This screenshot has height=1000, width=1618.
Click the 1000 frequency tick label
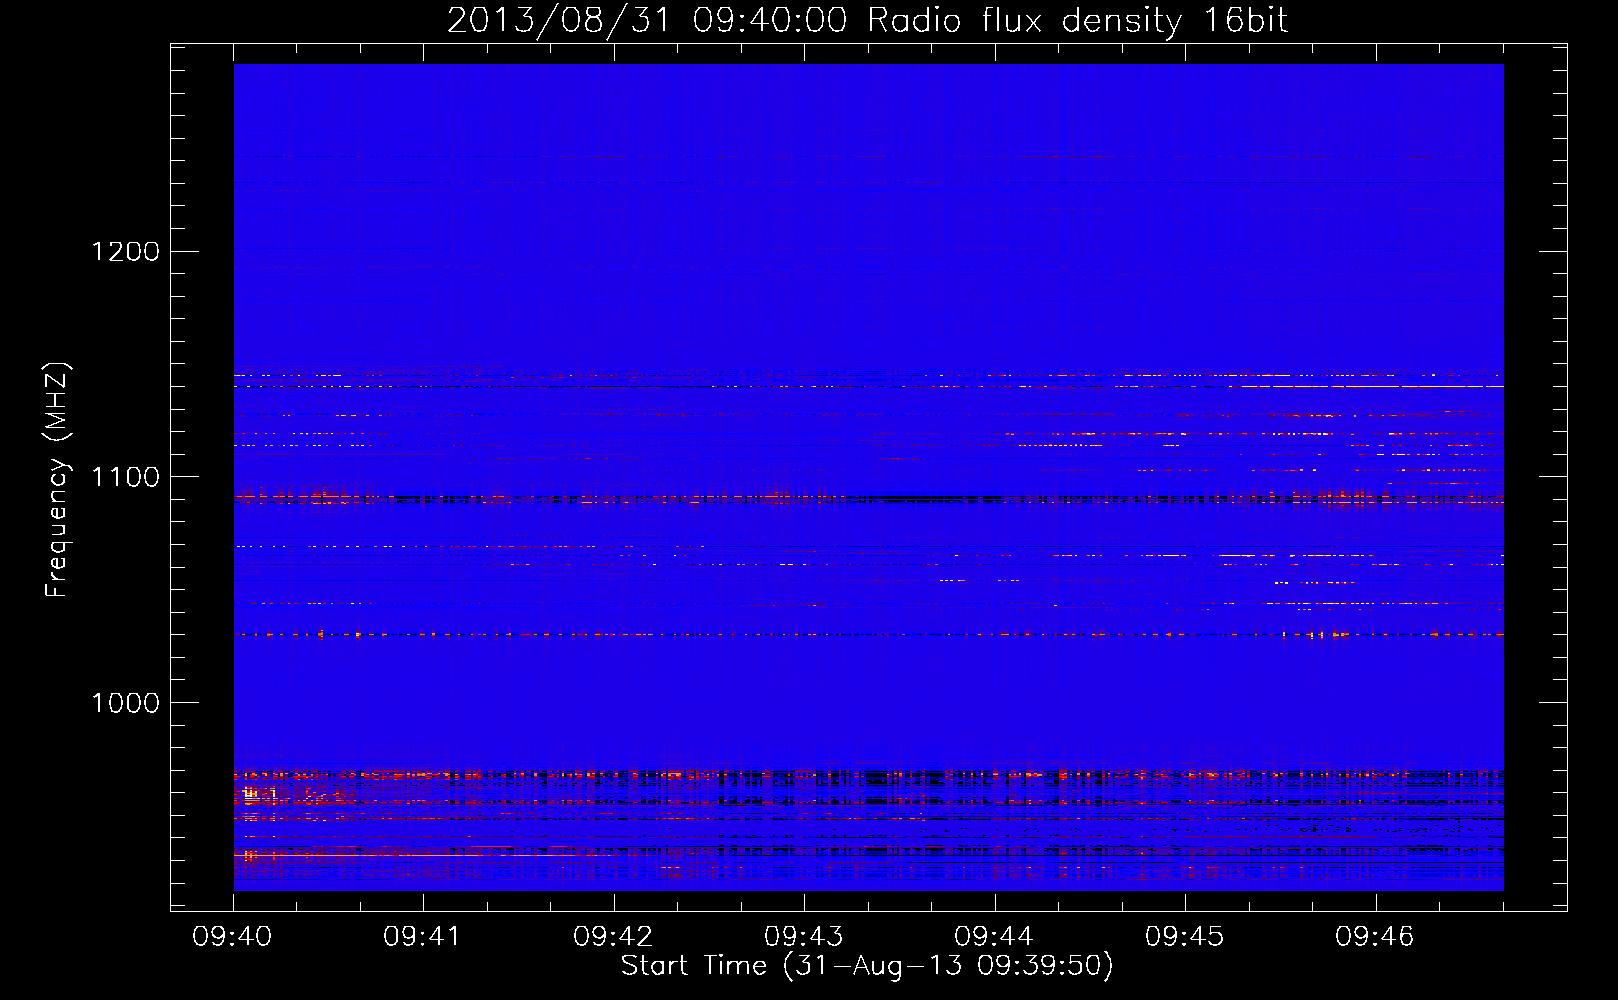[x=125, y=703]
